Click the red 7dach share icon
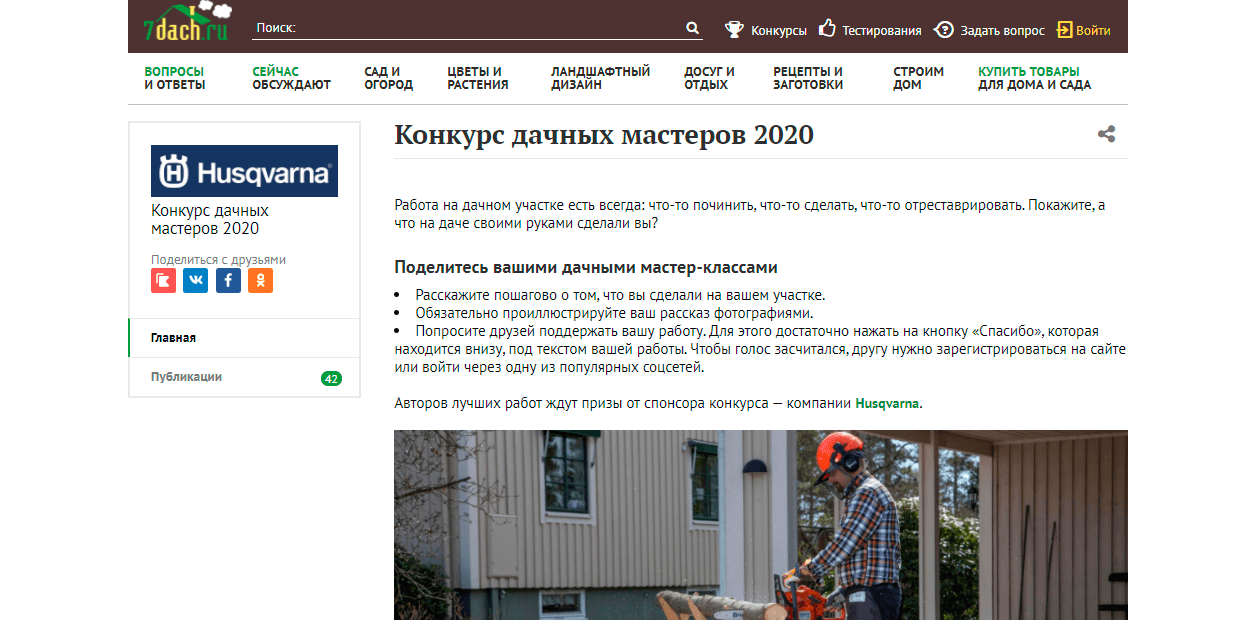Viewport: 1250px width, 620px height. click(163, 281)
